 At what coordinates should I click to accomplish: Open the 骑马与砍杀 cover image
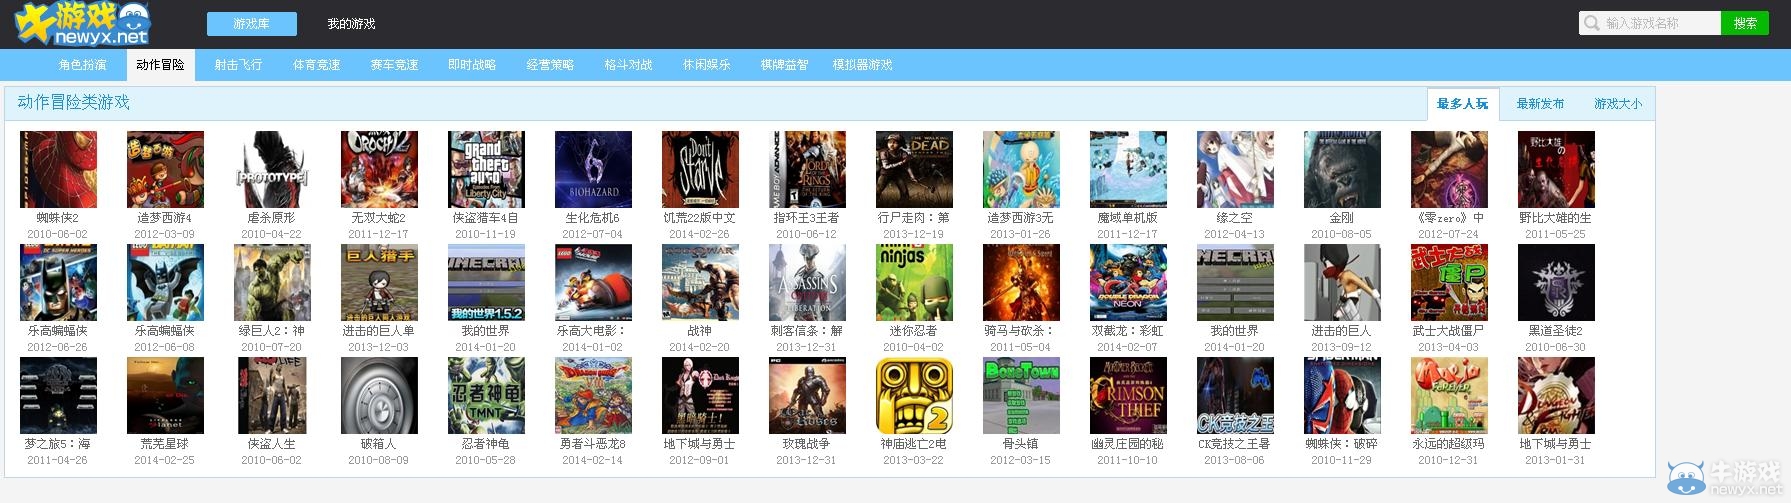coord(1021,282)
